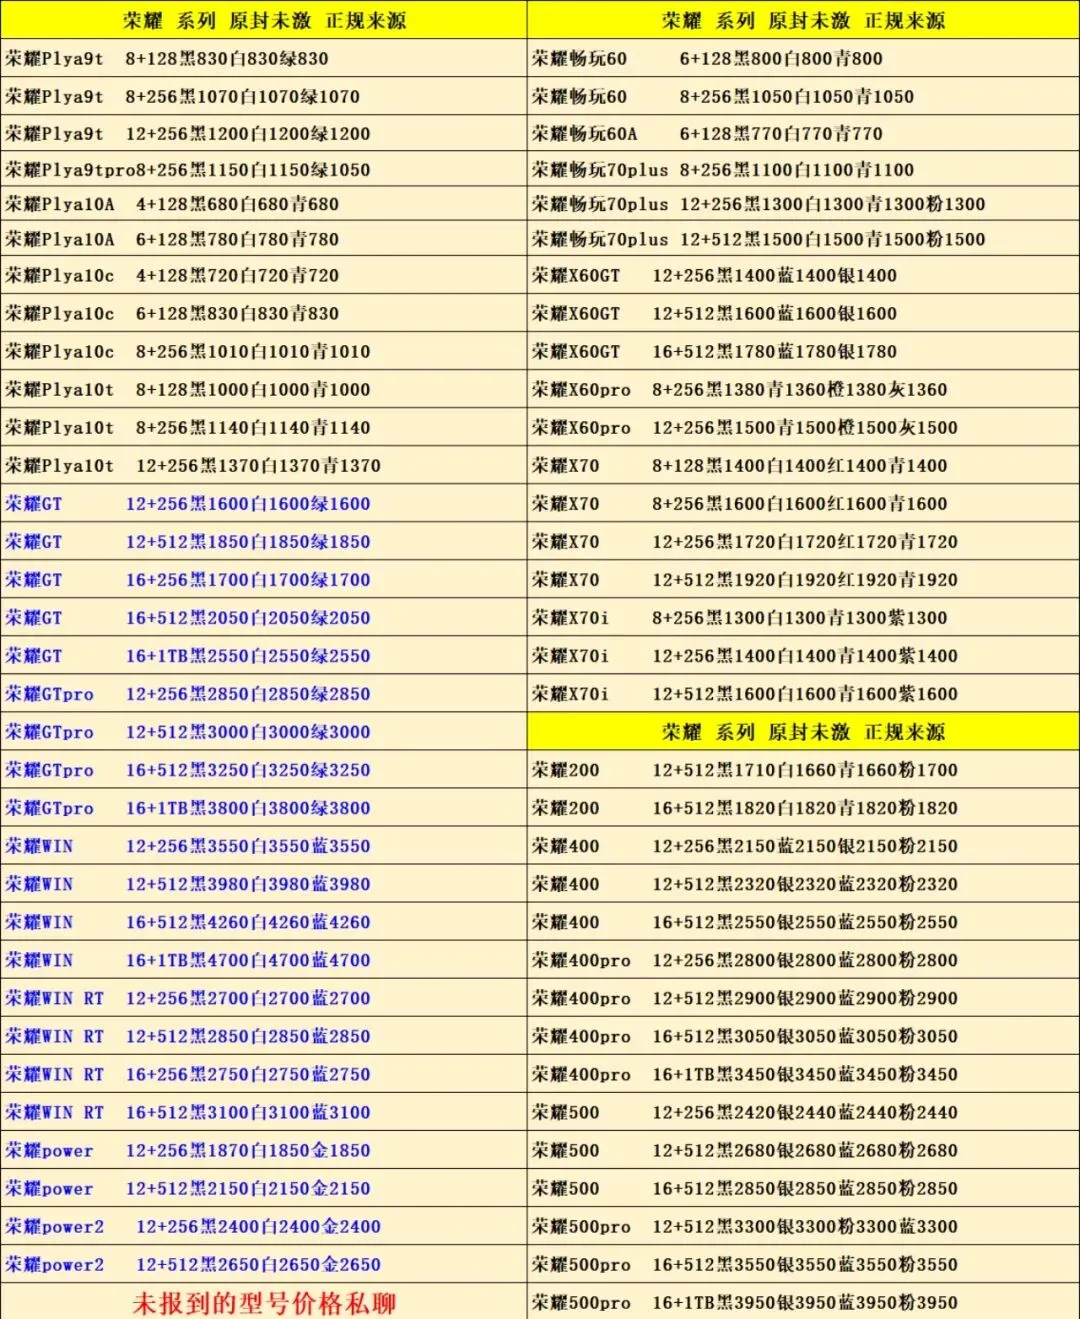Click row '荣耀Plya9t 12+256黑1200白1200绿1200'
1080x1319 pixels.
coord(264,134)
